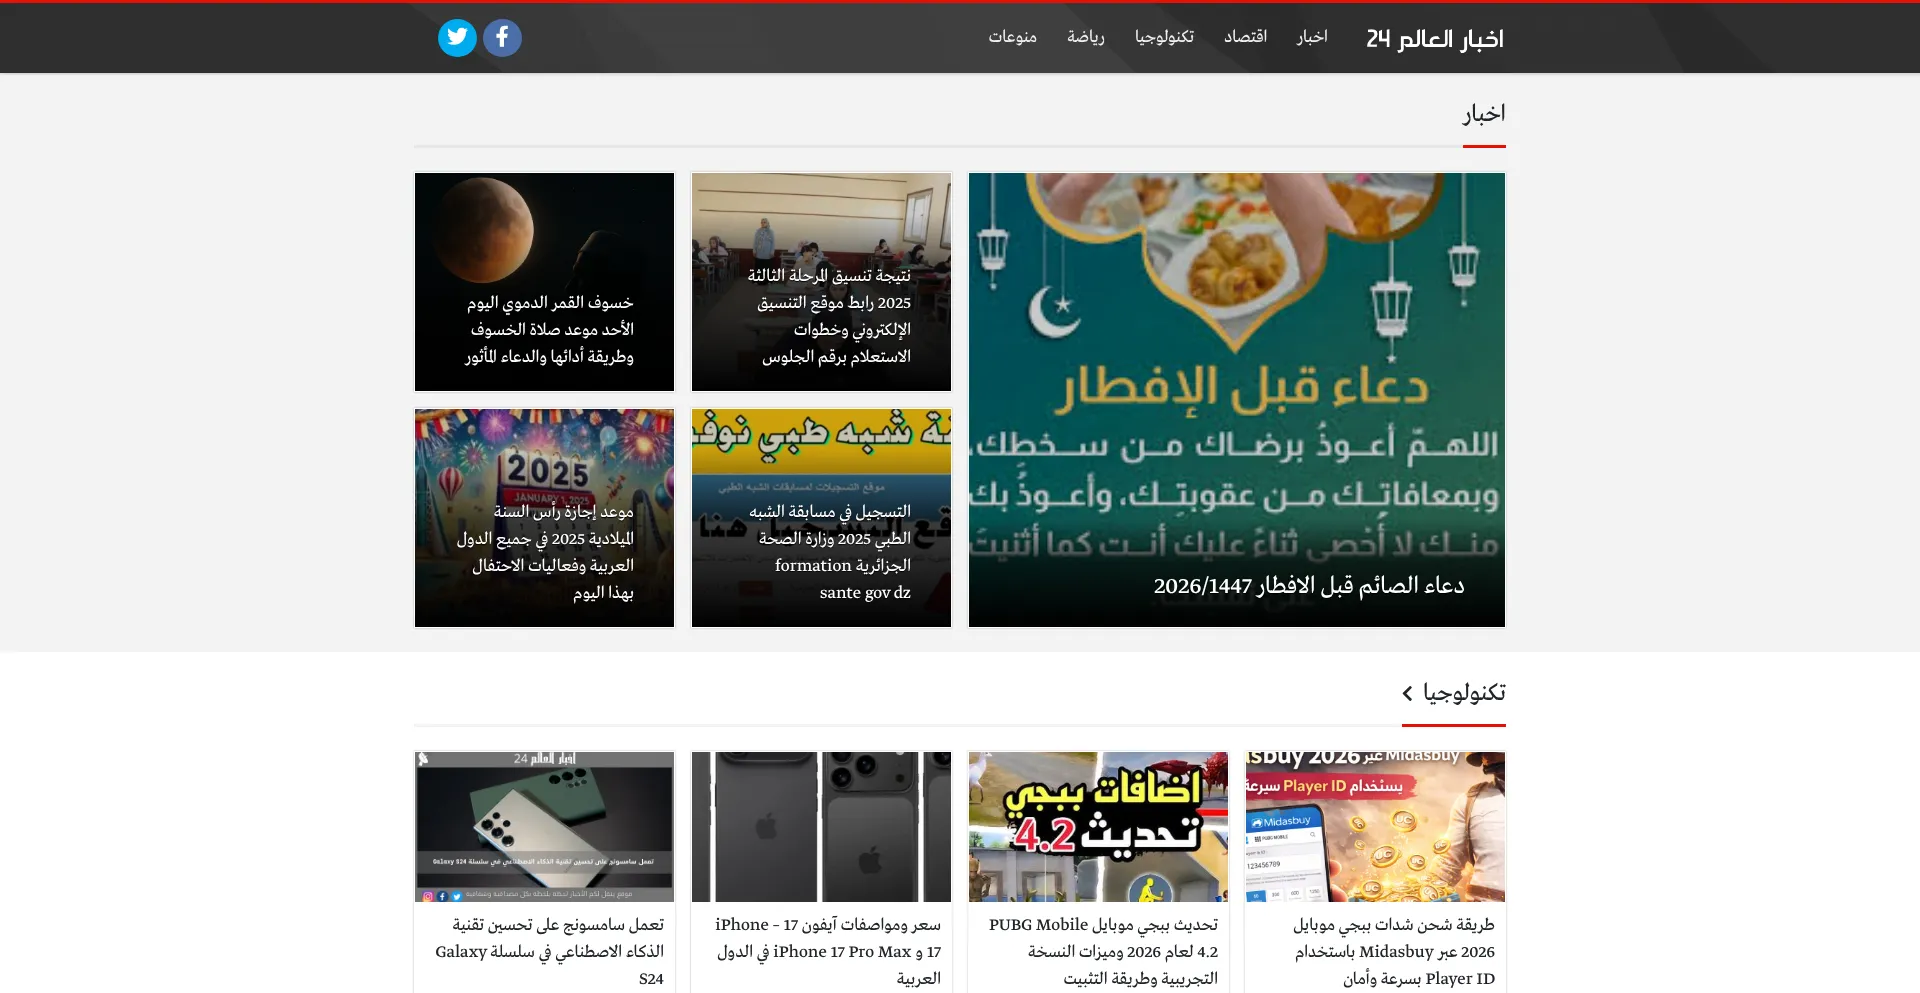The width and height of the screenshot is (1920, 993).
Task: Open article التسجيل في مسابقة الشبه الطبي
Action: pos(821,518)
